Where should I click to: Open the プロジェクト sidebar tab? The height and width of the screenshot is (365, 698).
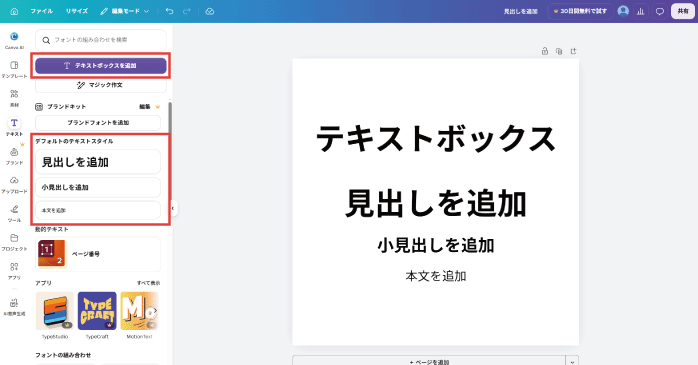point(14,242)
